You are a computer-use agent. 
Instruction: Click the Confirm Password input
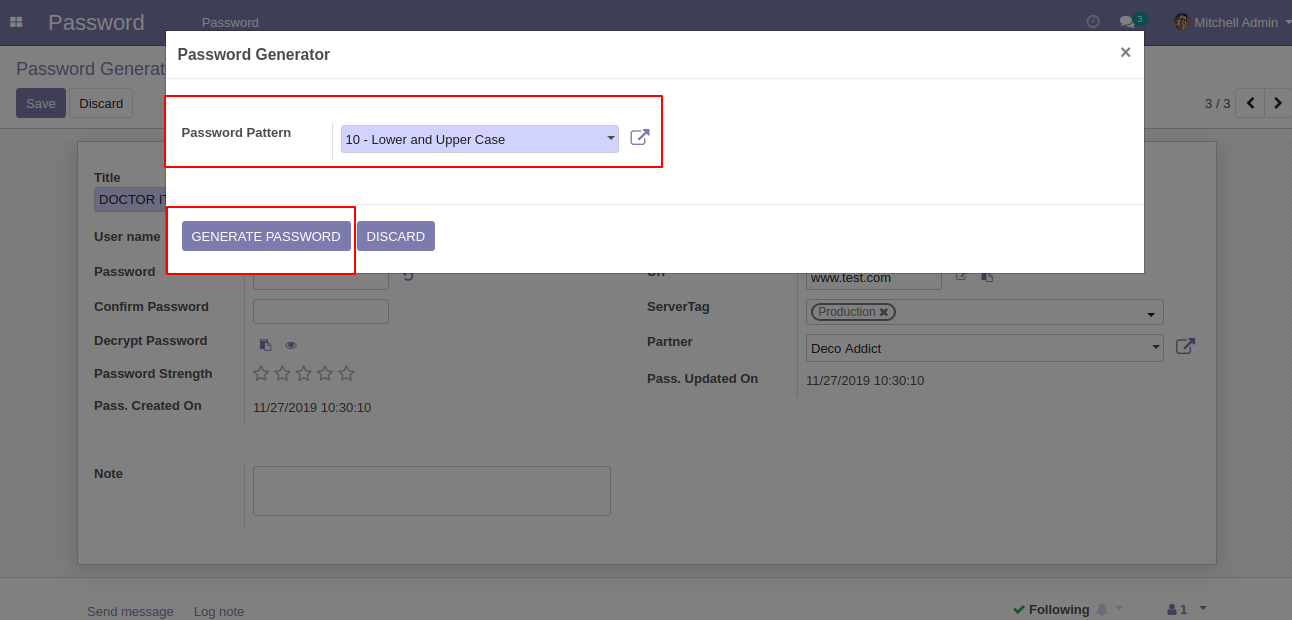(x=321, y=311)
